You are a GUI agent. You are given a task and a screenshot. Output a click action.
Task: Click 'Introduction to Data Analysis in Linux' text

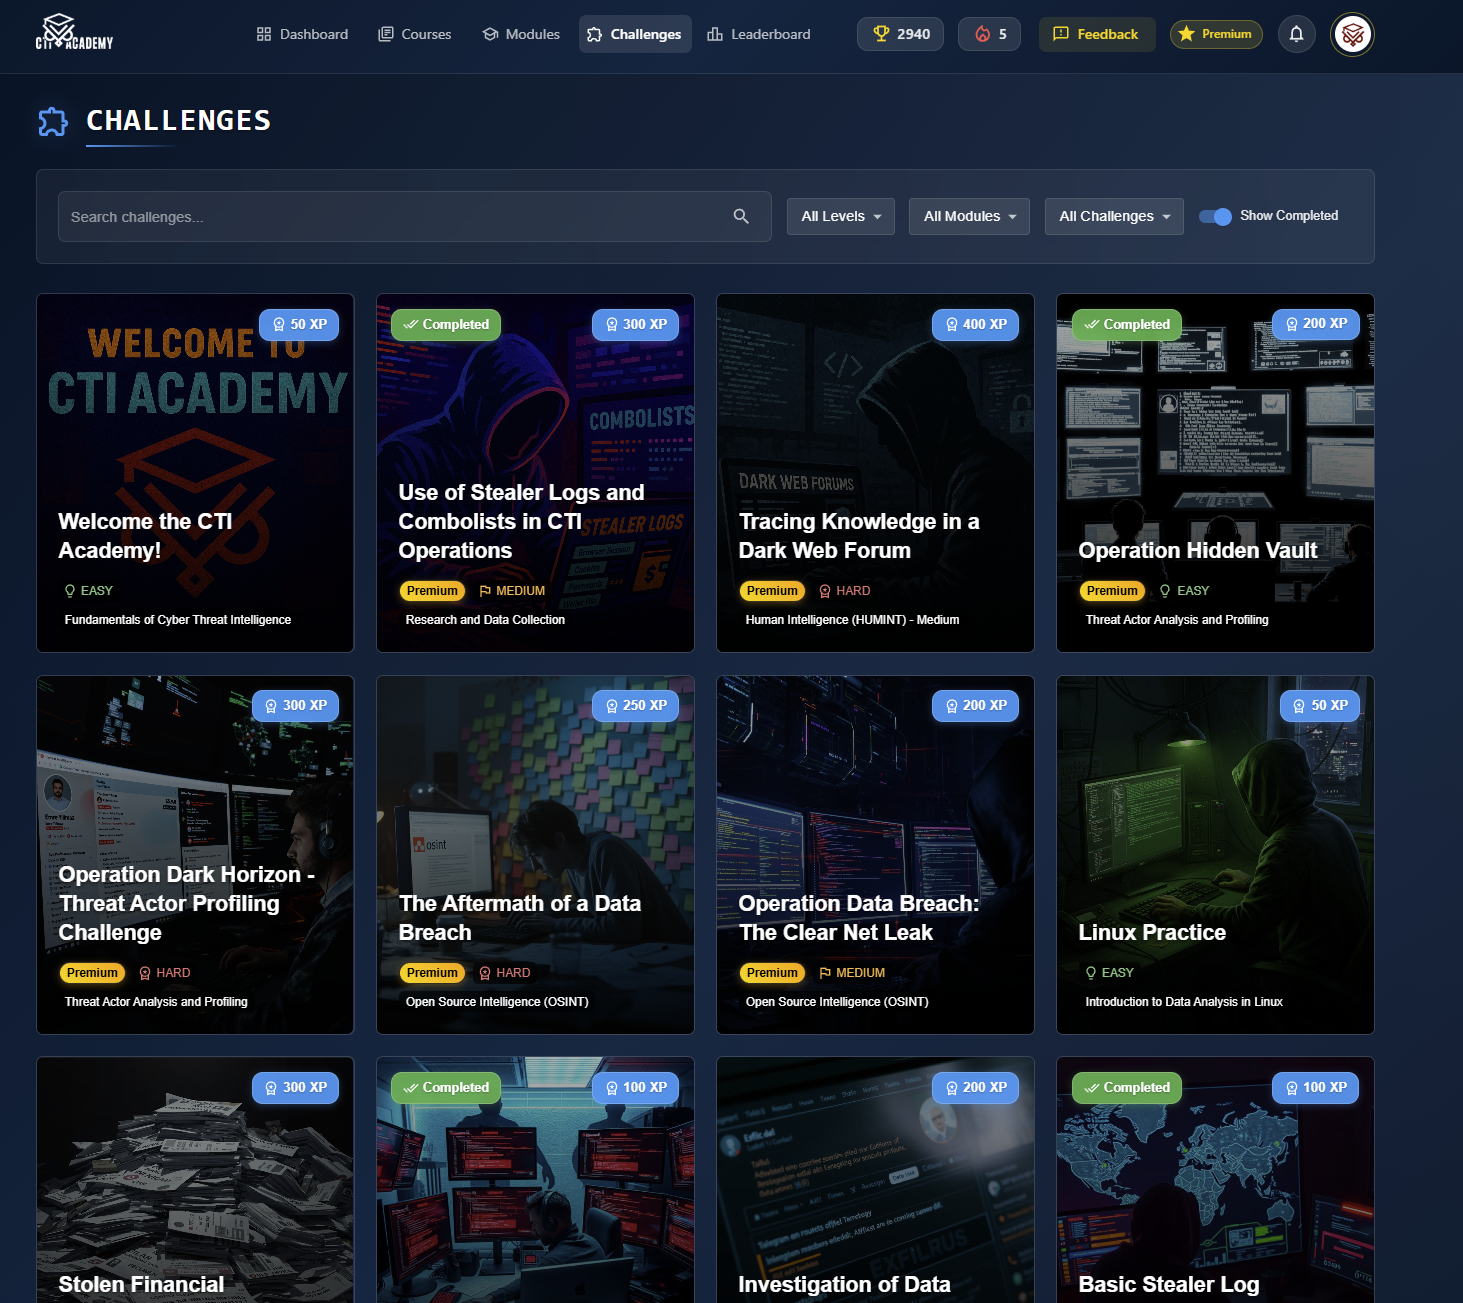point(1184,1002)
